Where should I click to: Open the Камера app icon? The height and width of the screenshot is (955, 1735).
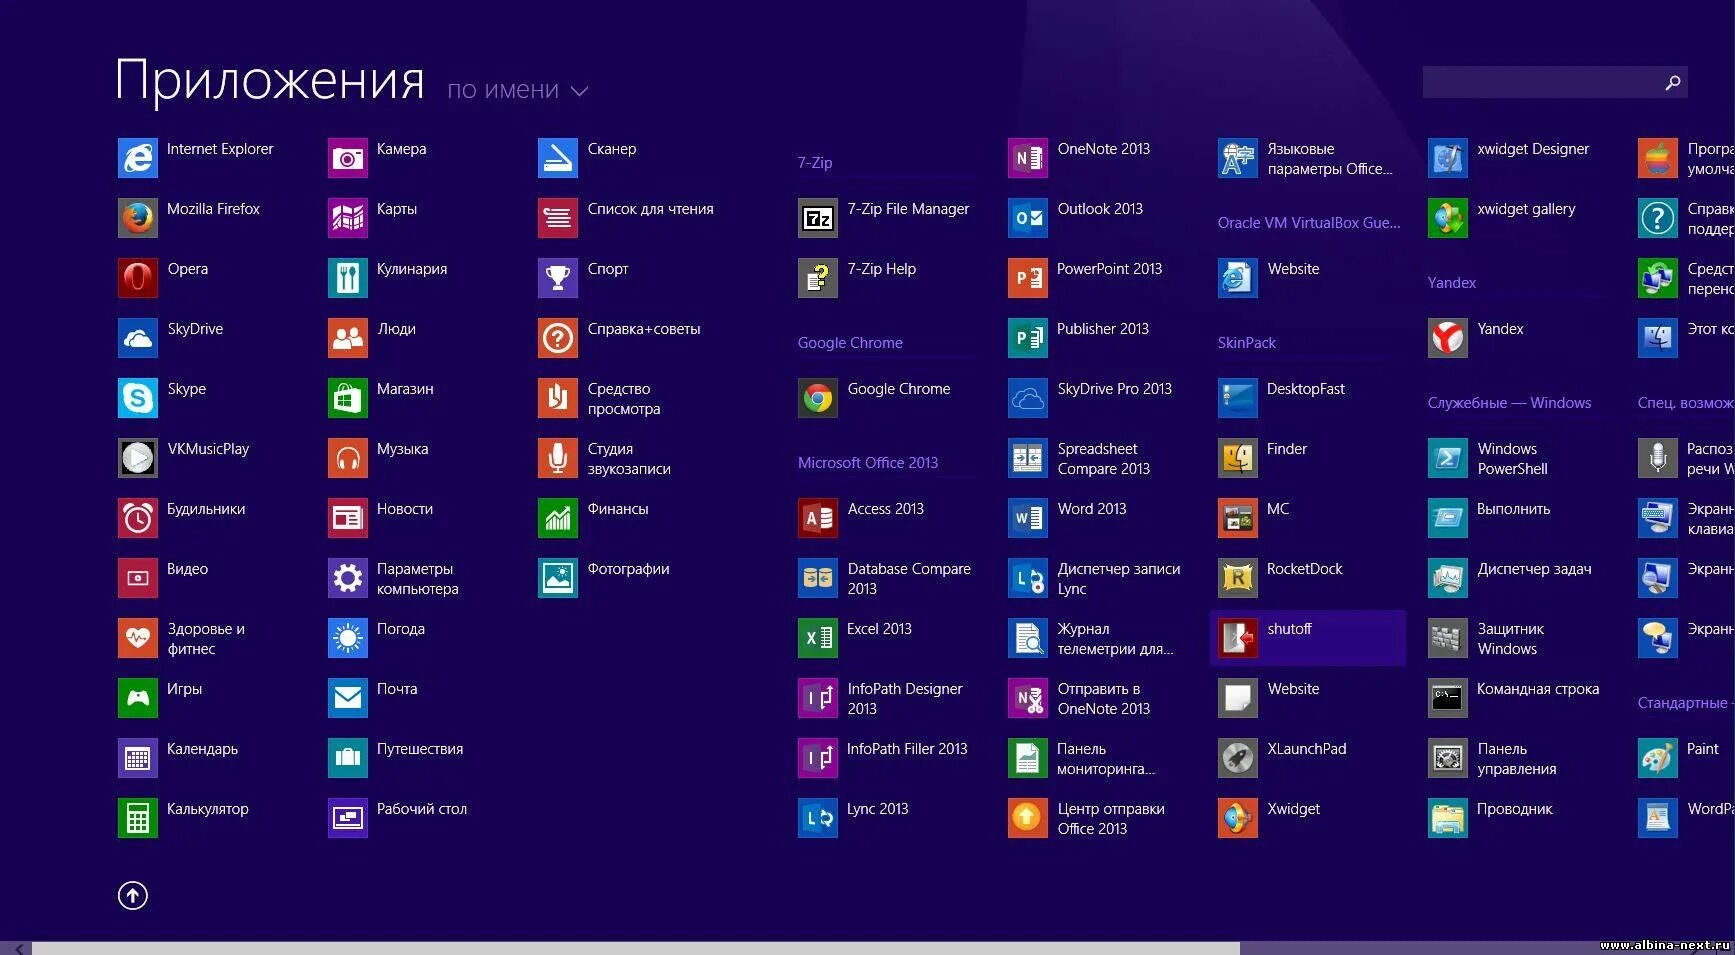point(347,158)
